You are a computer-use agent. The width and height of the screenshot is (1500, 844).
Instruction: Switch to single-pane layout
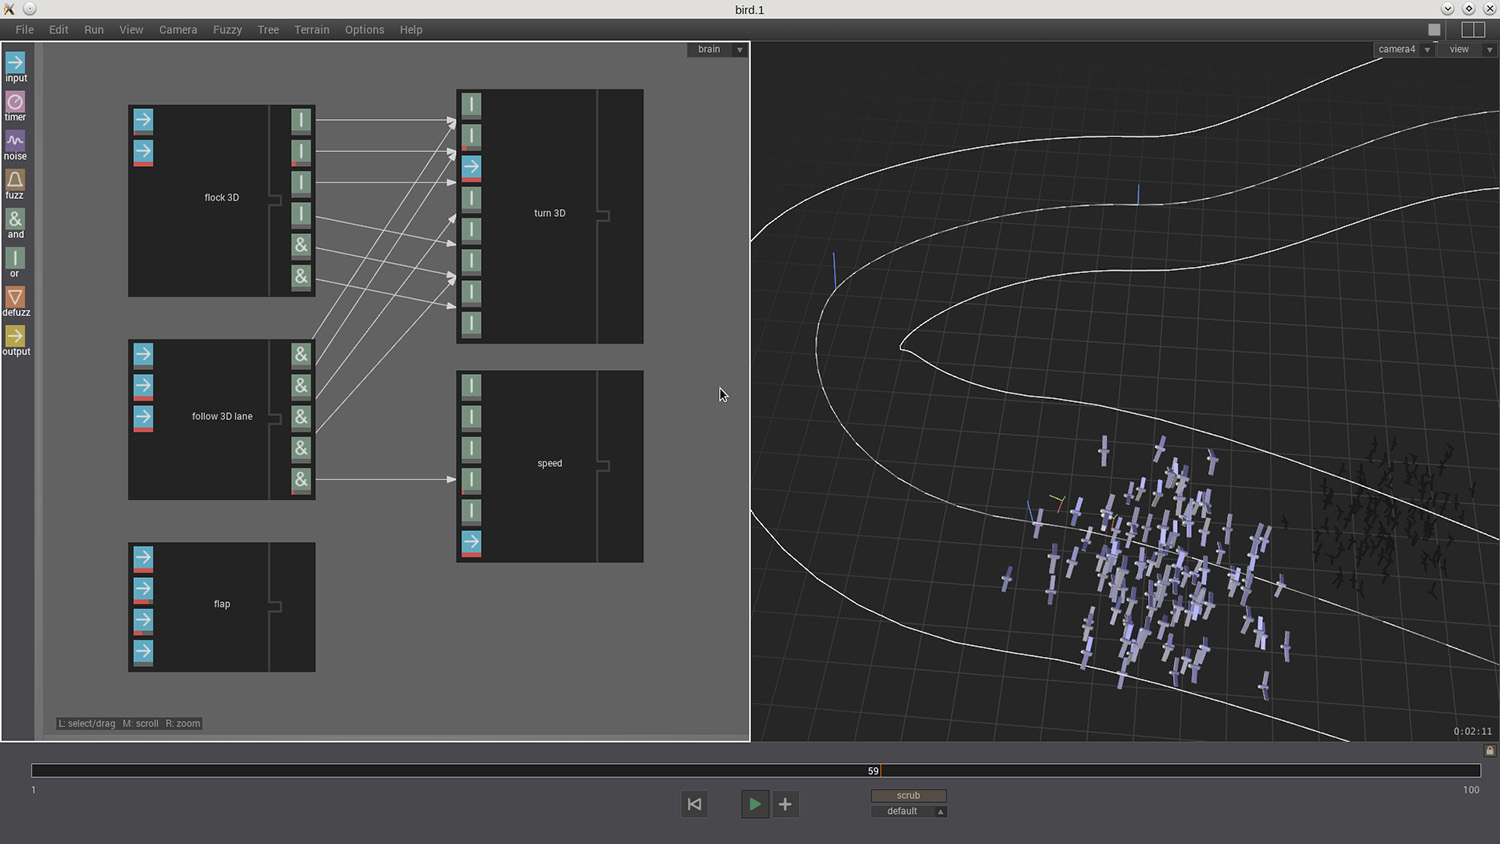[1434, 30]
